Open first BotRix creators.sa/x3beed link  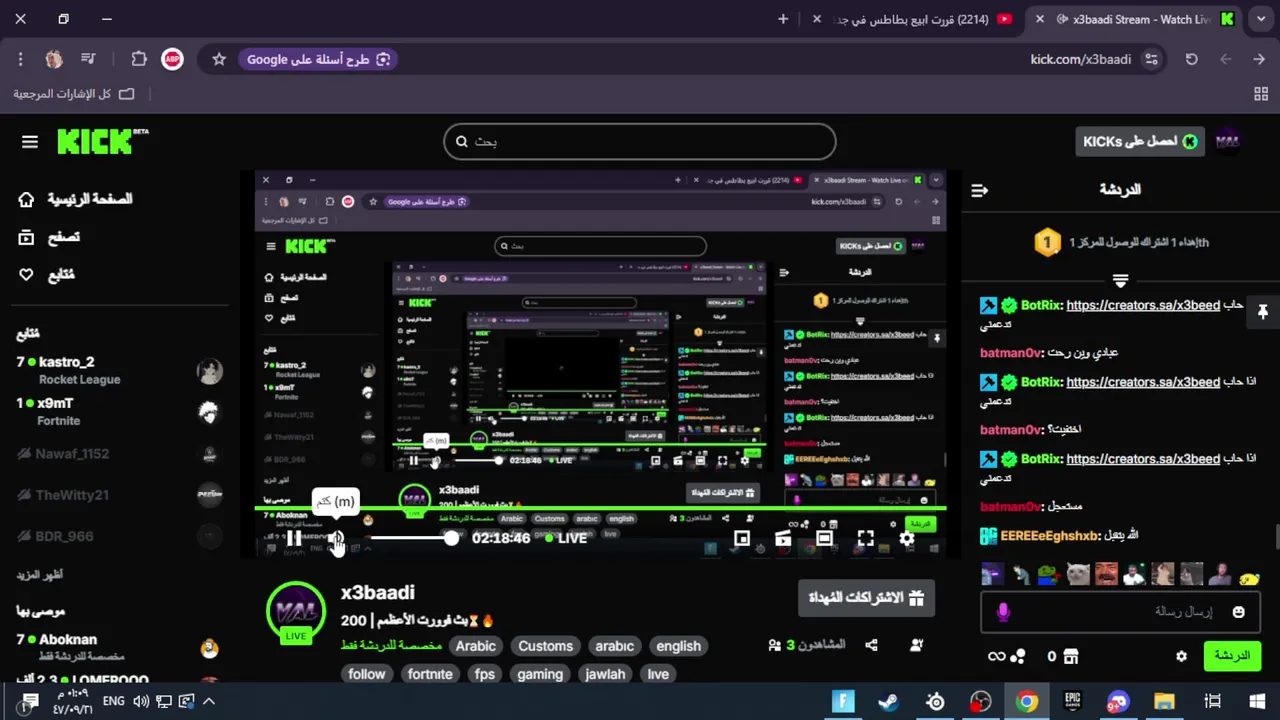point(1143,305)
